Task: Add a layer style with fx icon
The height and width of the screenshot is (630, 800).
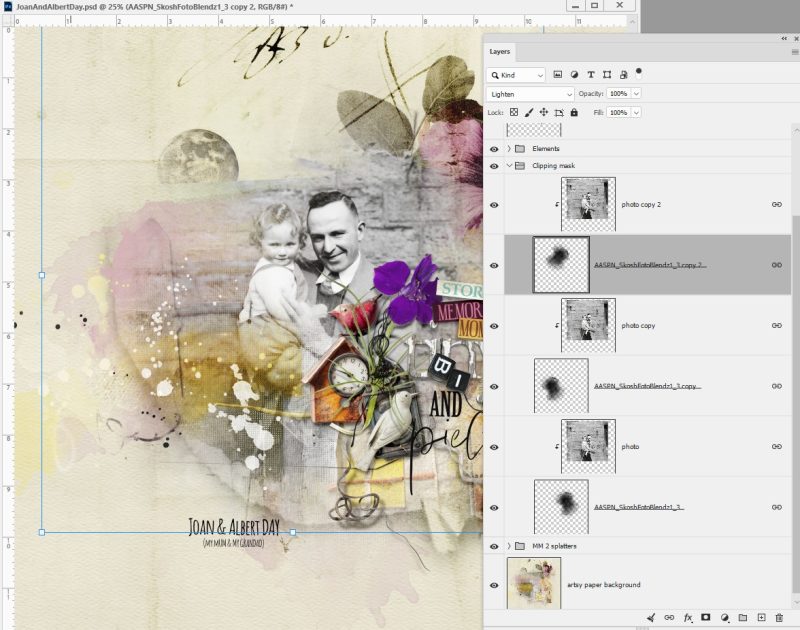Action: click(688, 618)
